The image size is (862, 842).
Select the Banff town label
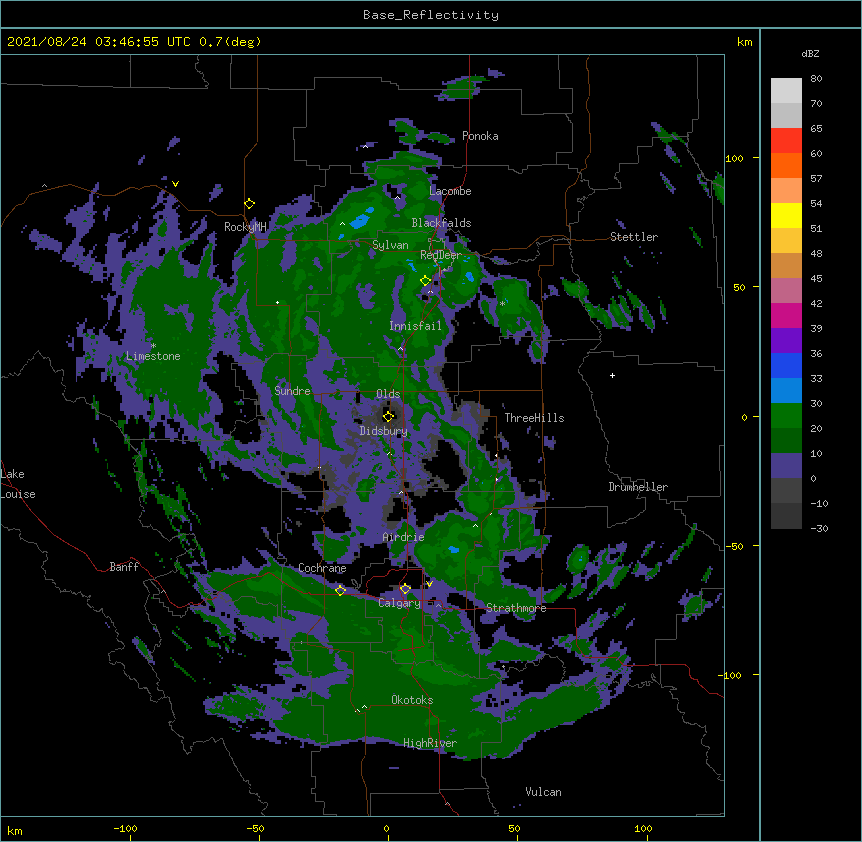[x=124, y=567]
